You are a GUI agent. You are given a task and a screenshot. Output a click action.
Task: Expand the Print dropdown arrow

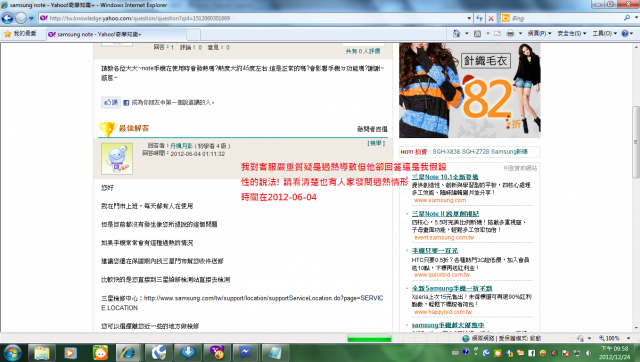click(x=520, y=33)
